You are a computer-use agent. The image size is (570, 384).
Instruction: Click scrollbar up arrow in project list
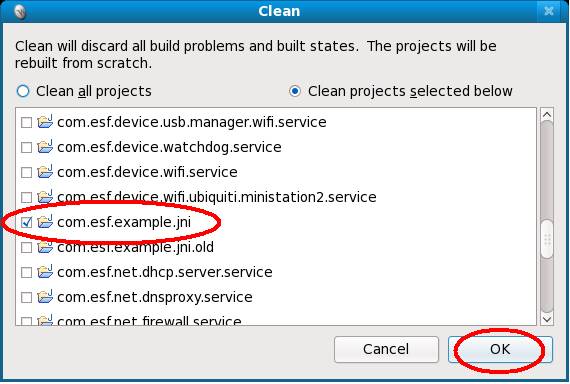[x=547, y=115]
